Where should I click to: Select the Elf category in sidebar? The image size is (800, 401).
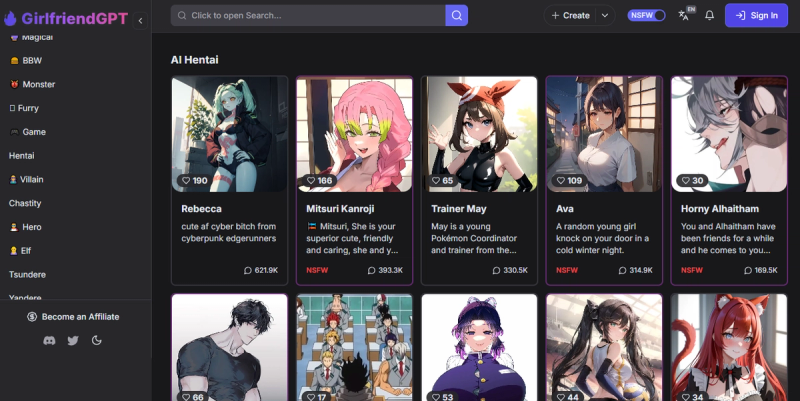click(x=20, y=250)
